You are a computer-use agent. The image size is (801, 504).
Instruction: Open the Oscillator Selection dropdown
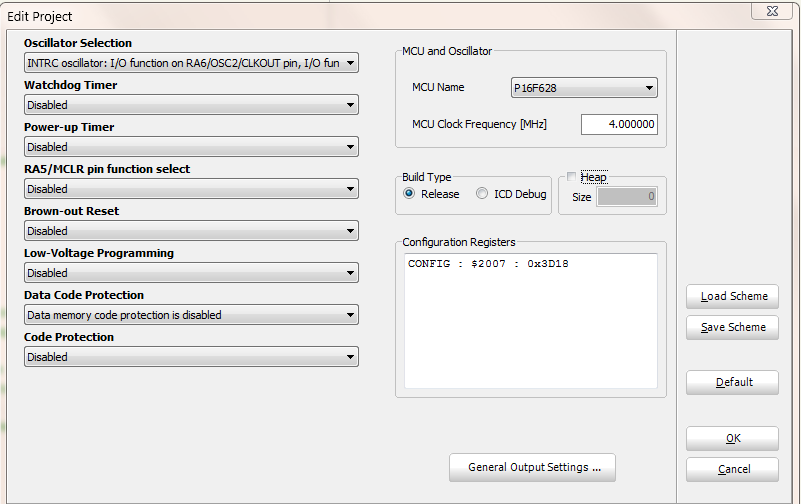click(x=191, y=63)
